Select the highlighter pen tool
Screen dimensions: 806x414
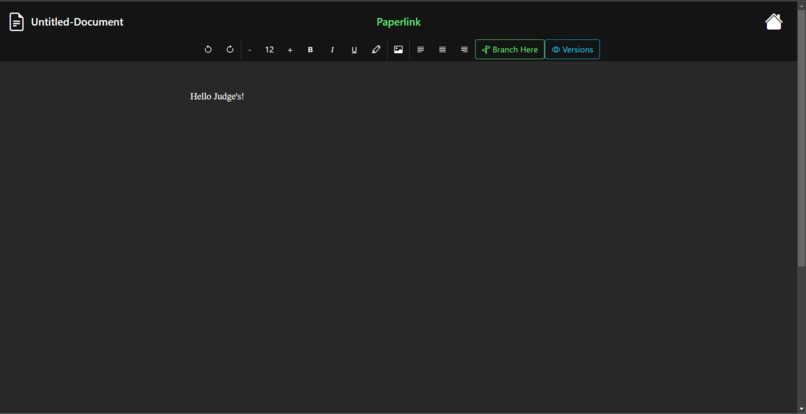point(376,49)
